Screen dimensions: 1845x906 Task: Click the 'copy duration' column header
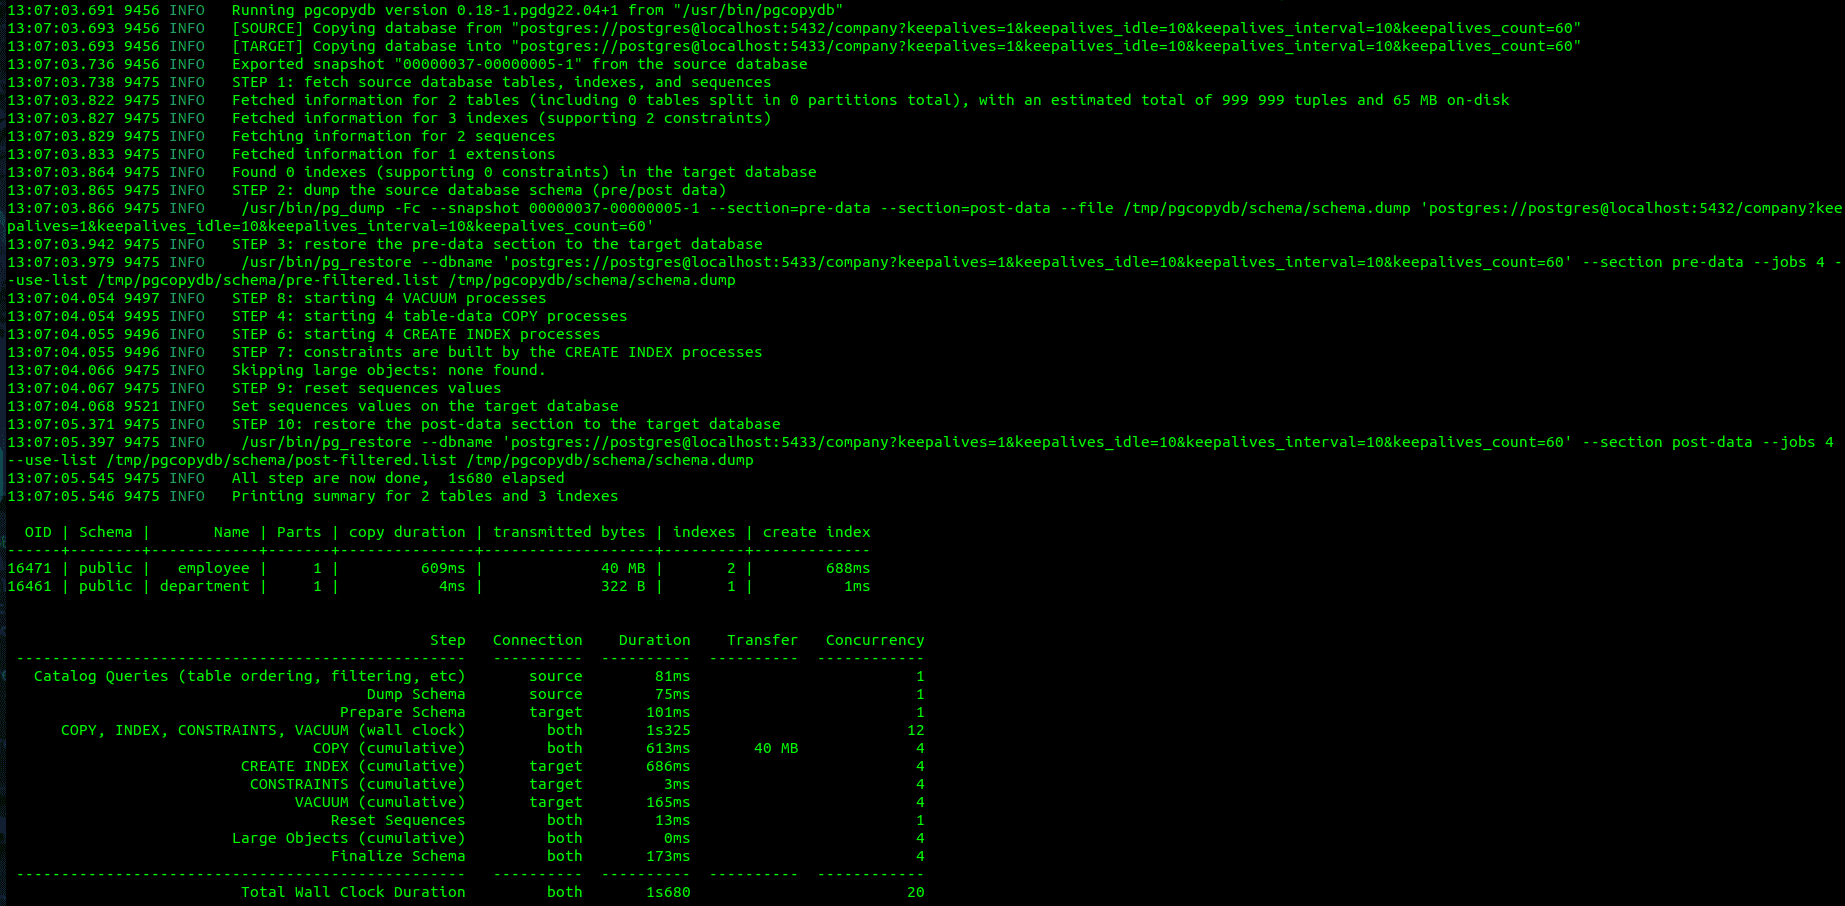click(x=407, y=532)
